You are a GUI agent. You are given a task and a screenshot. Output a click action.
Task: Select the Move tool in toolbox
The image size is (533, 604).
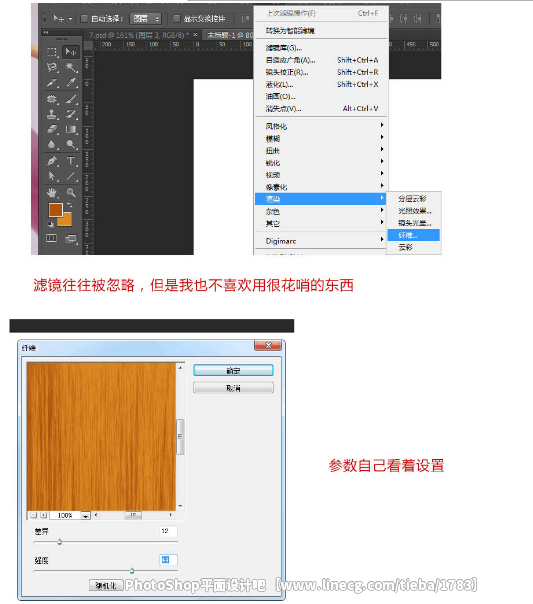[x=71, y=52]
